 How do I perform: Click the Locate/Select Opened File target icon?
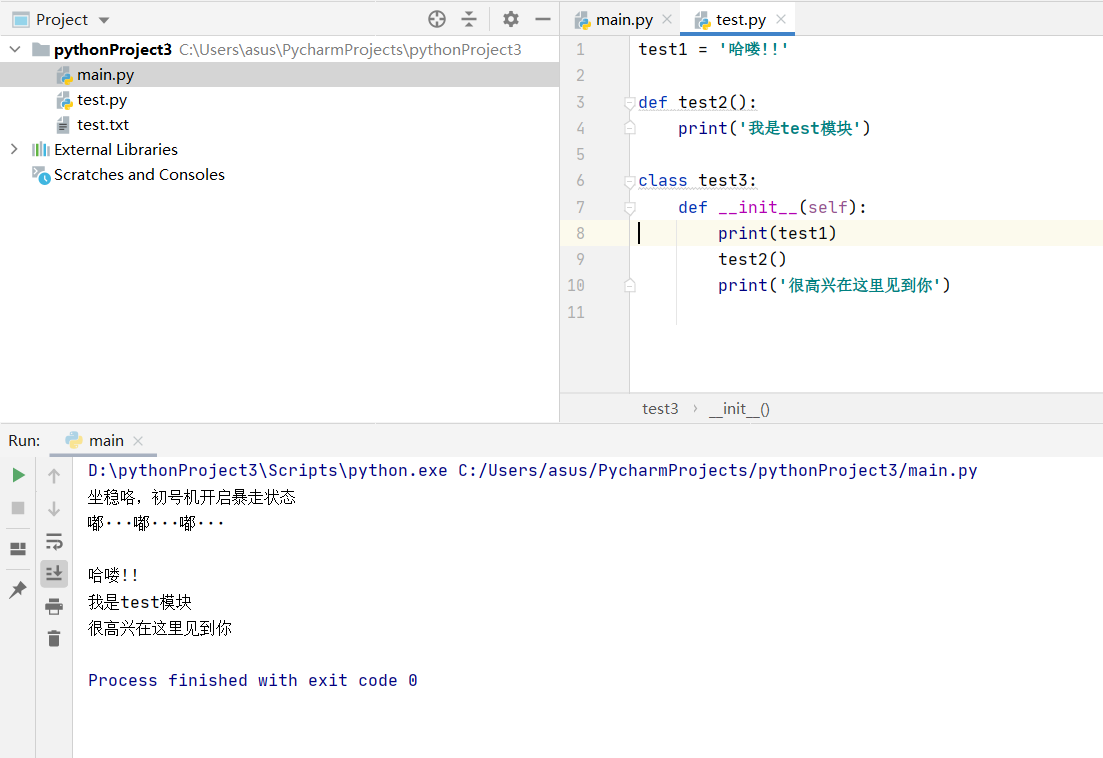pyautogui.click(x=437, y=19)
